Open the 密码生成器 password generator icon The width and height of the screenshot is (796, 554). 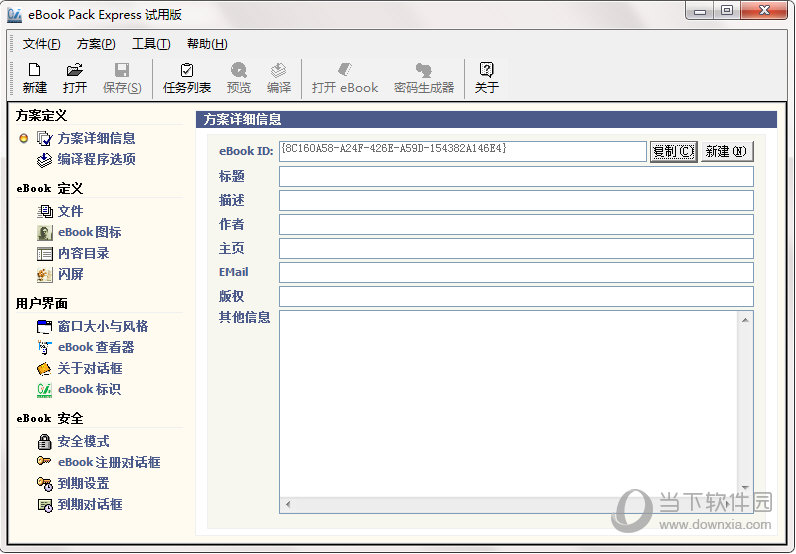pyautogui.click(x=423, y=70)
